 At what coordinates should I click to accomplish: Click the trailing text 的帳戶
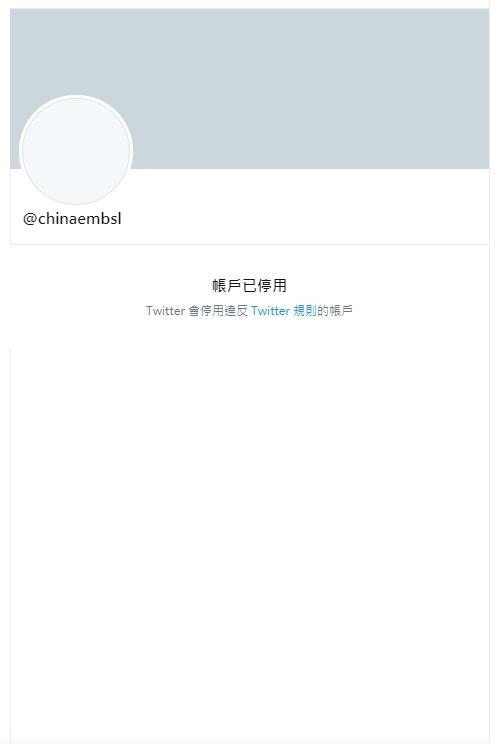(x=335, y=311)
